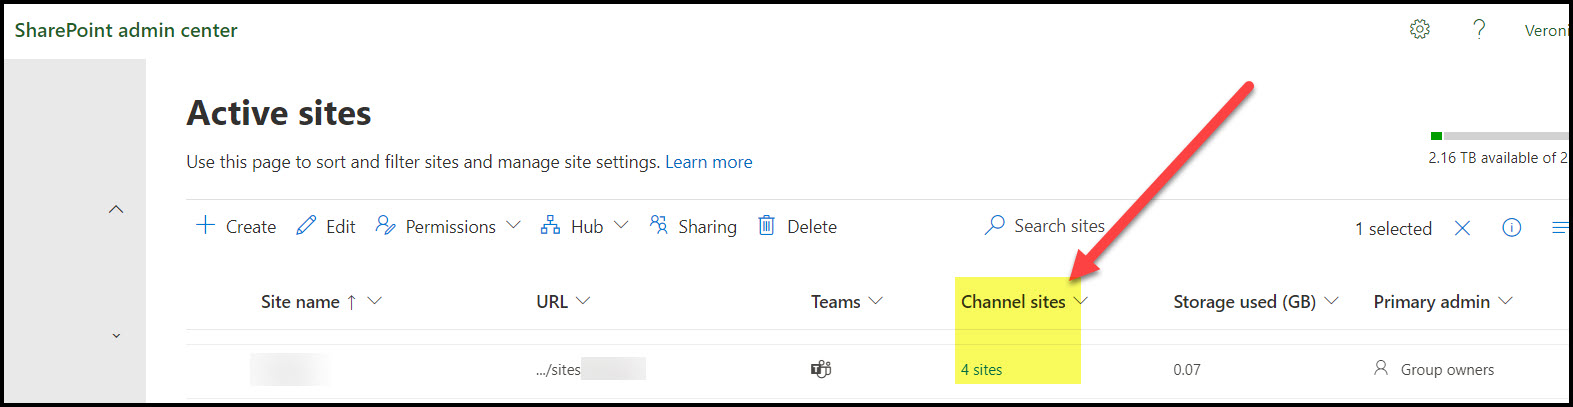
Task: Click the Edit pencil button
Action: [326, 226]
